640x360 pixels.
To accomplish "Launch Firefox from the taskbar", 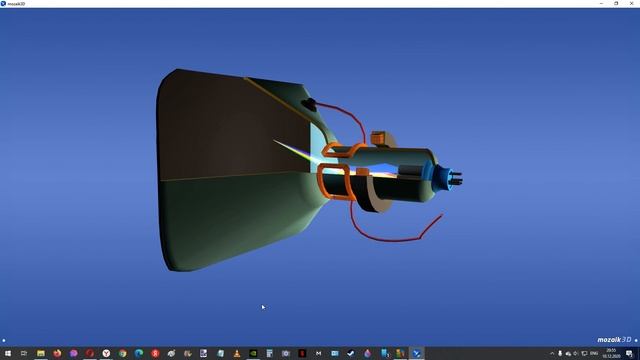I will (x=57, y=353).
